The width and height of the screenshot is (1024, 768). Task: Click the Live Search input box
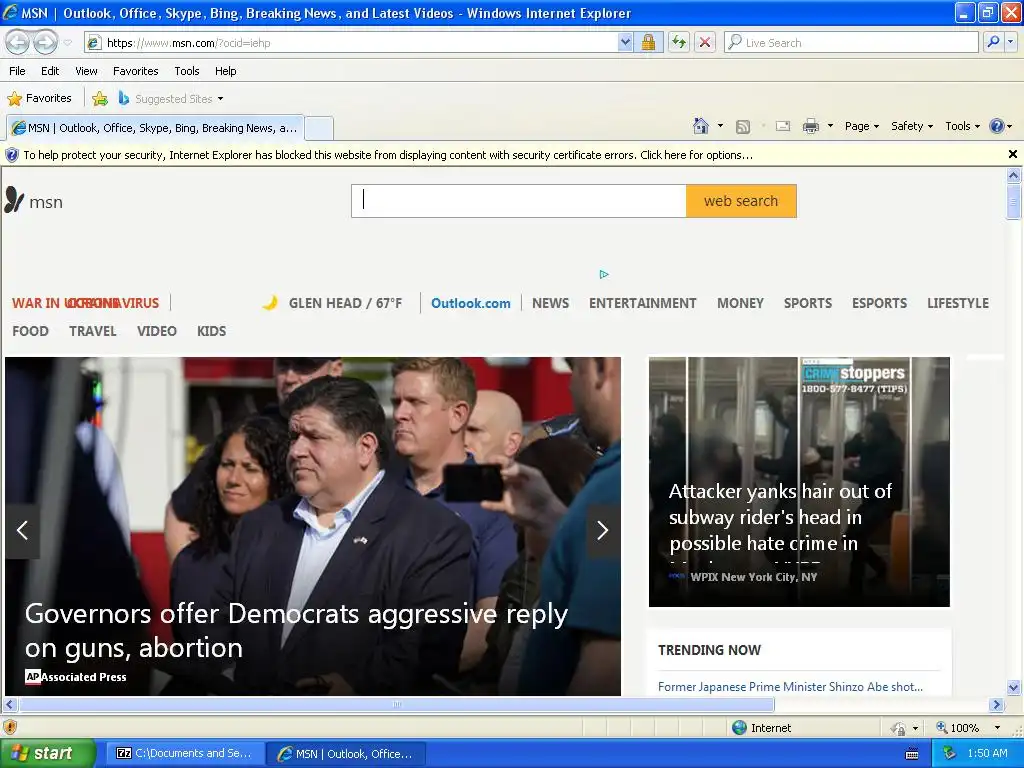[x=851, y=43]
